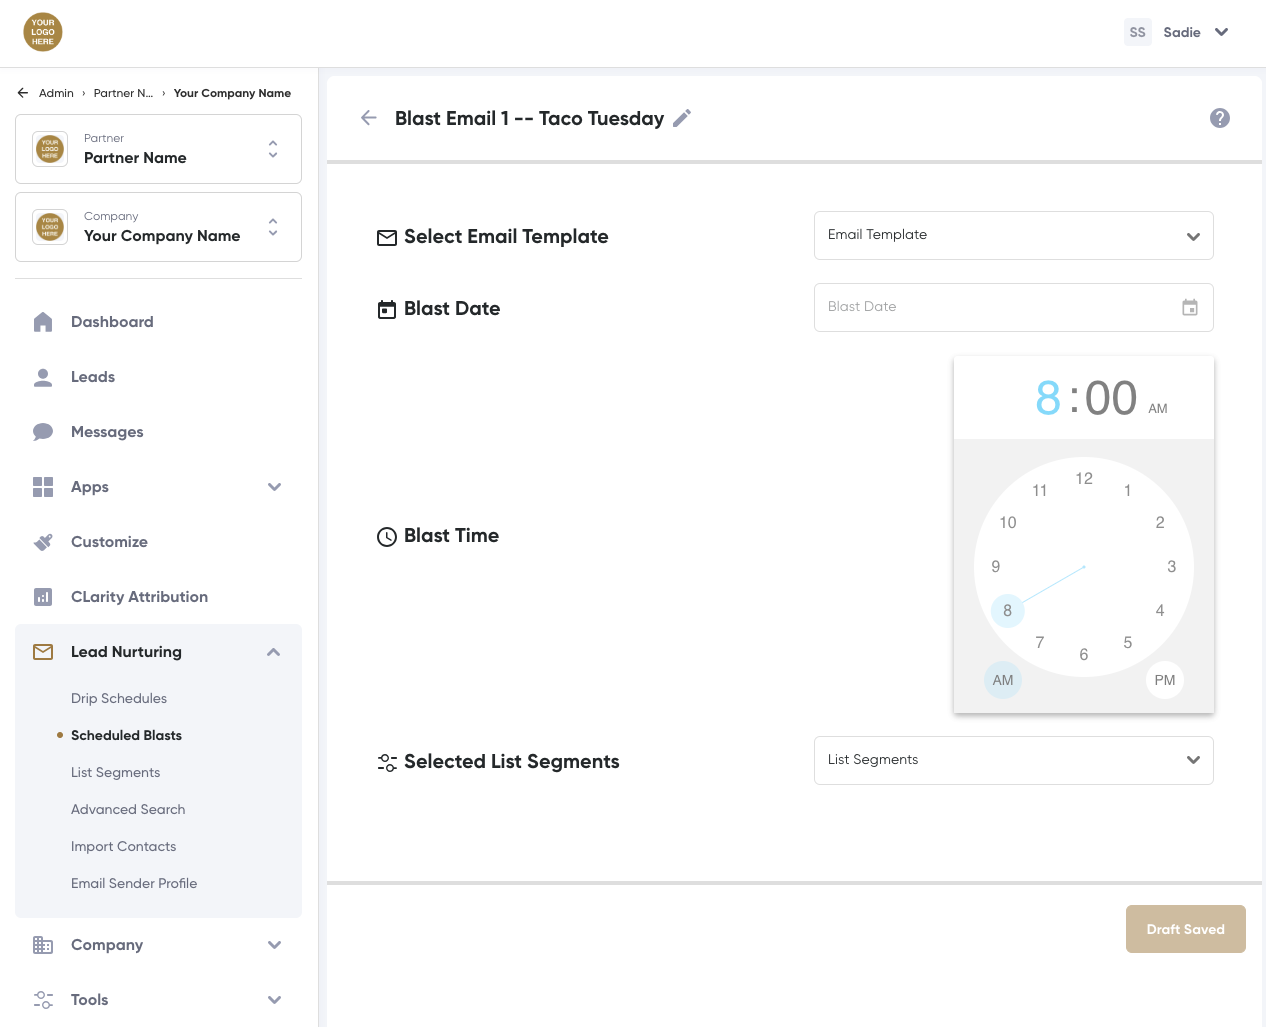
Task: Click the CLarity Attribution chart icon
Action: (x=43, y=597)
